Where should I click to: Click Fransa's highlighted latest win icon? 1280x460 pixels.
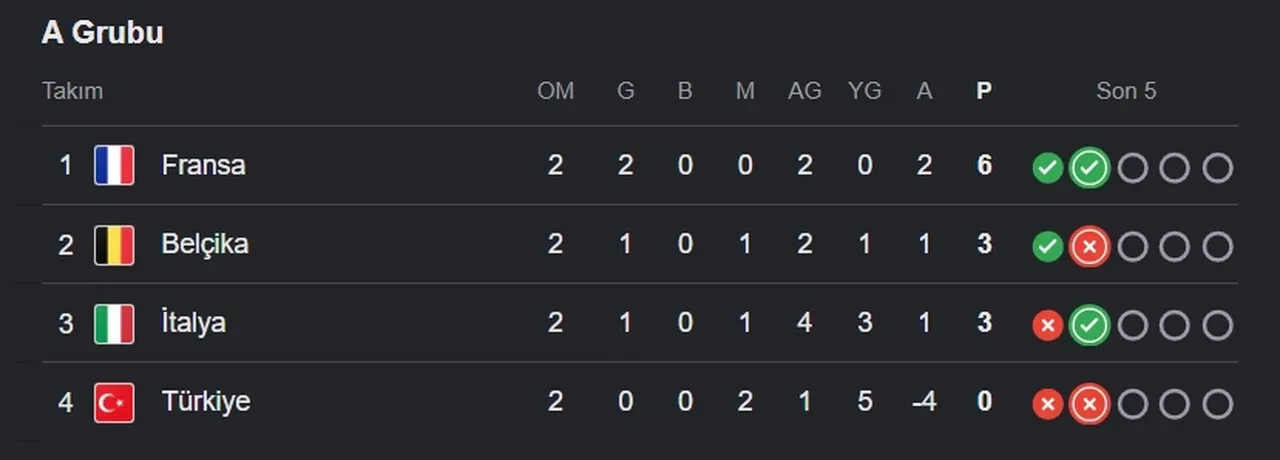click(1089, 168)
